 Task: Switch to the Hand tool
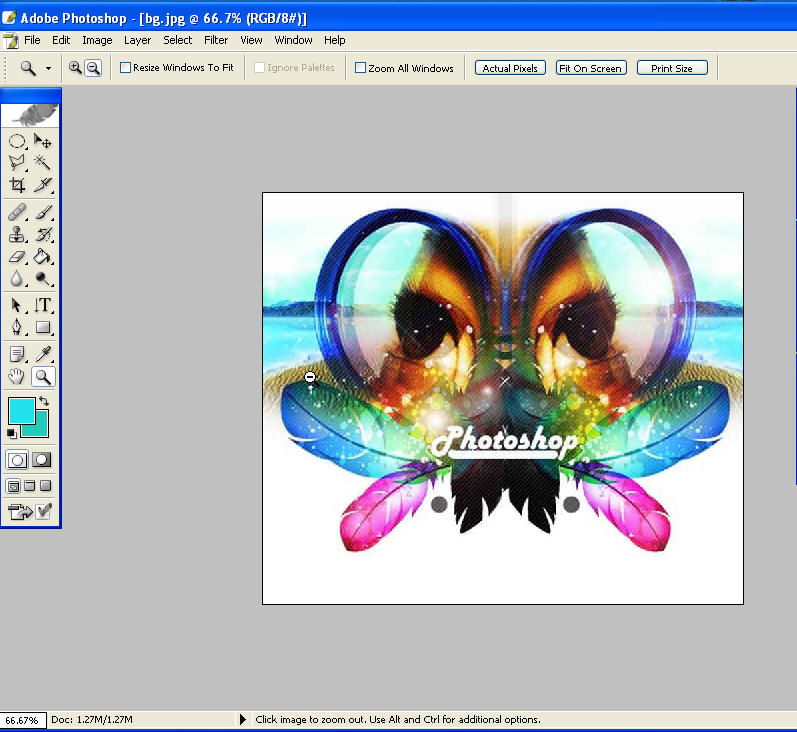[x=17, y=377]
